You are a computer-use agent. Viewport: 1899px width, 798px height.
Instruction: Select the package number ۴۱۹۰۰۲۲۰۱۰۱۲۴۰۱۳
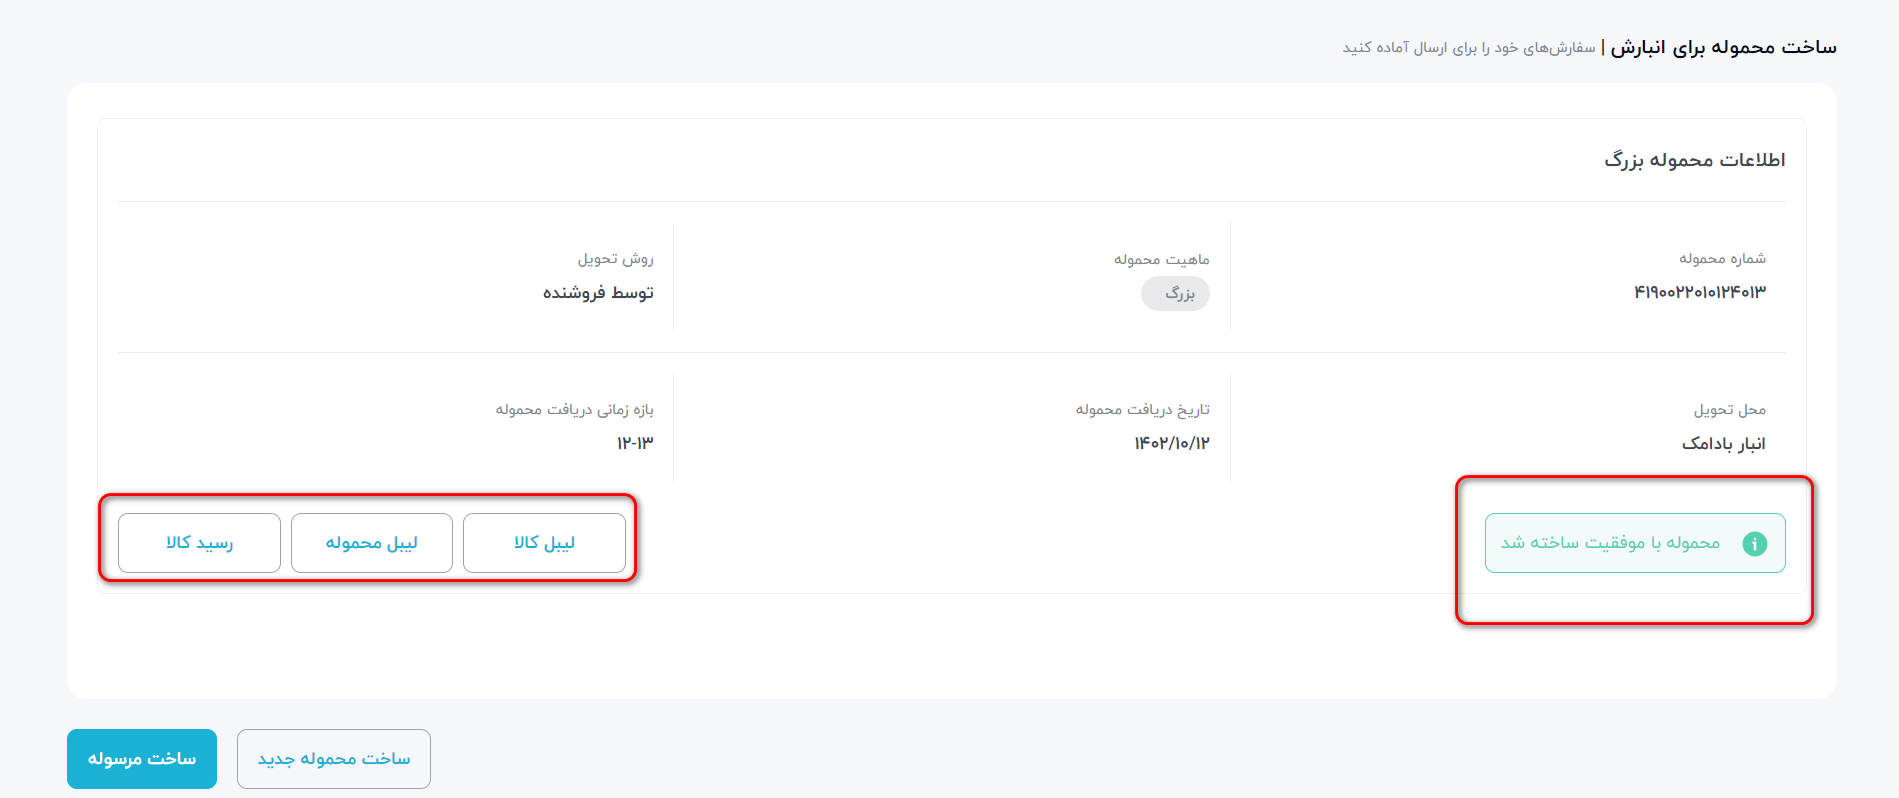point(1700,292)
